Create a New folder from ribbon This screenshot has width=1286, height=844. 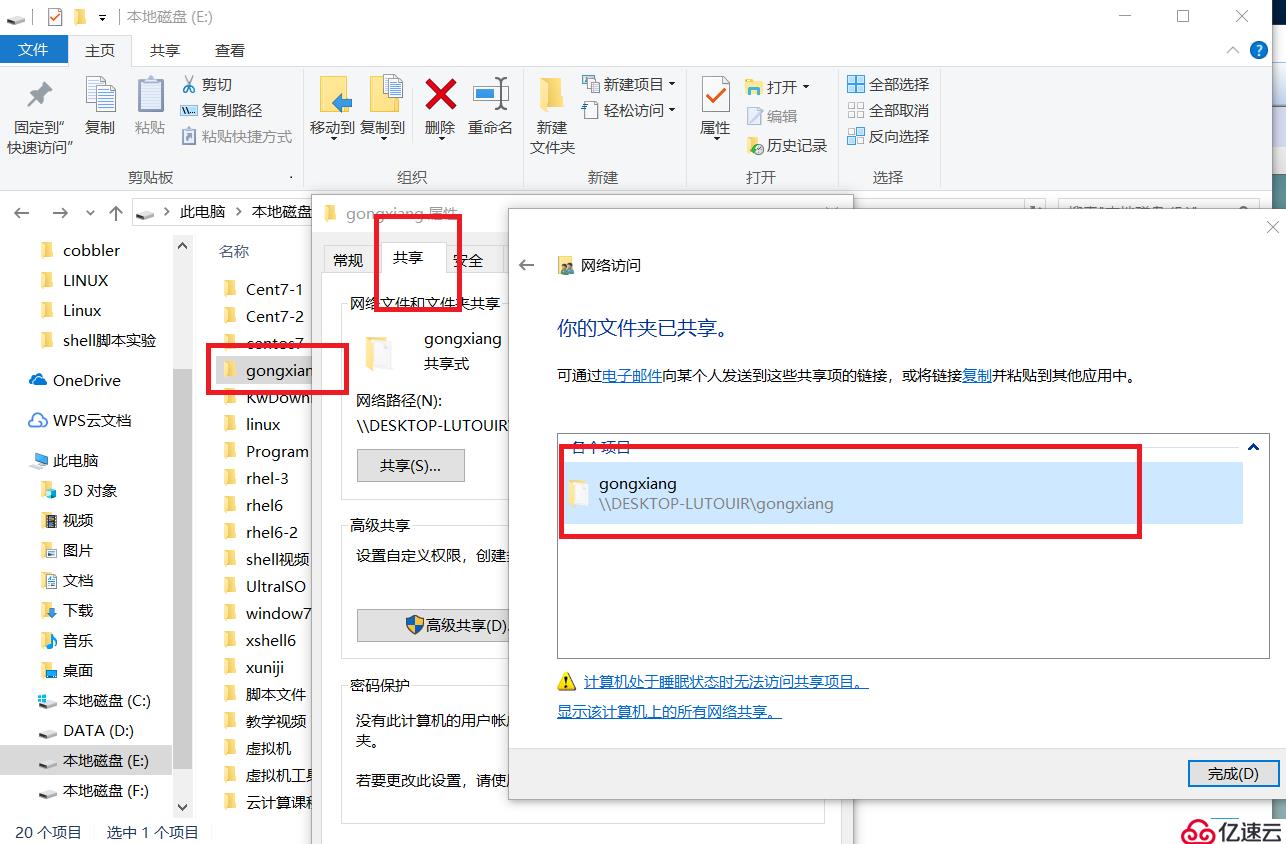tap(552, 116)
